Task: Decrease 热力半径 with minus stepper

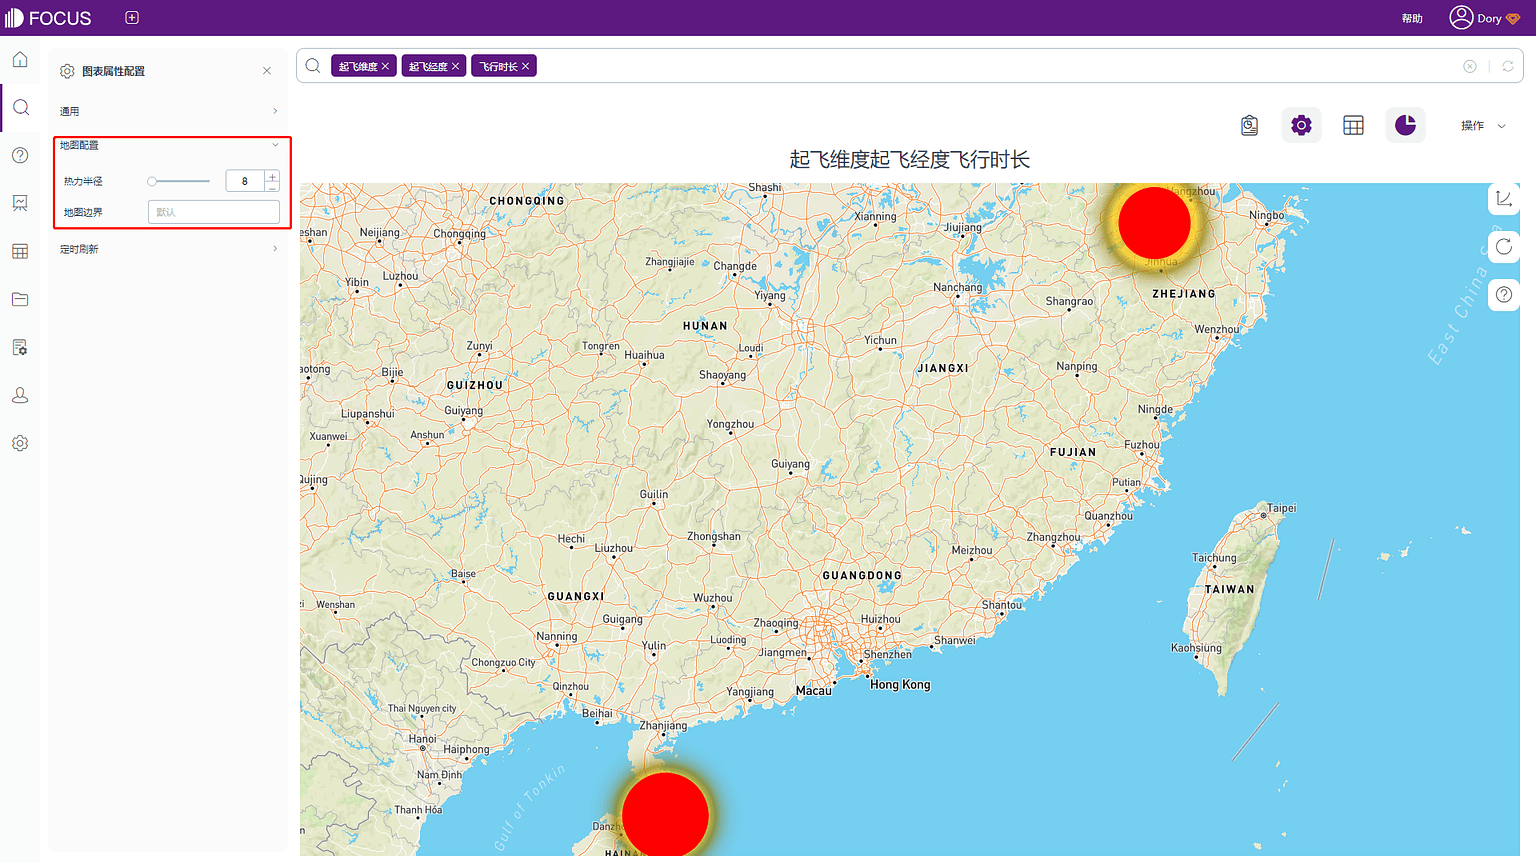Action: [272, 187]
